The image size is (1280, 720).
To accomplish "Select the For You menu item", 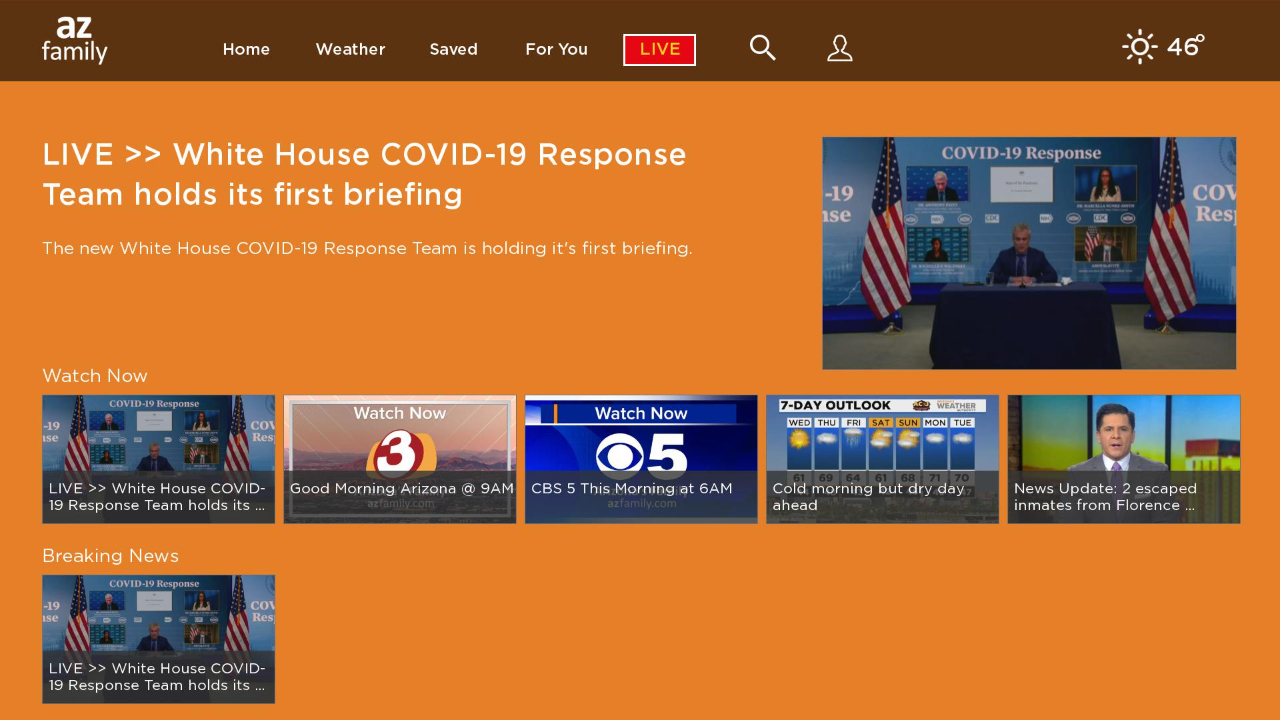I will (557, 49).
